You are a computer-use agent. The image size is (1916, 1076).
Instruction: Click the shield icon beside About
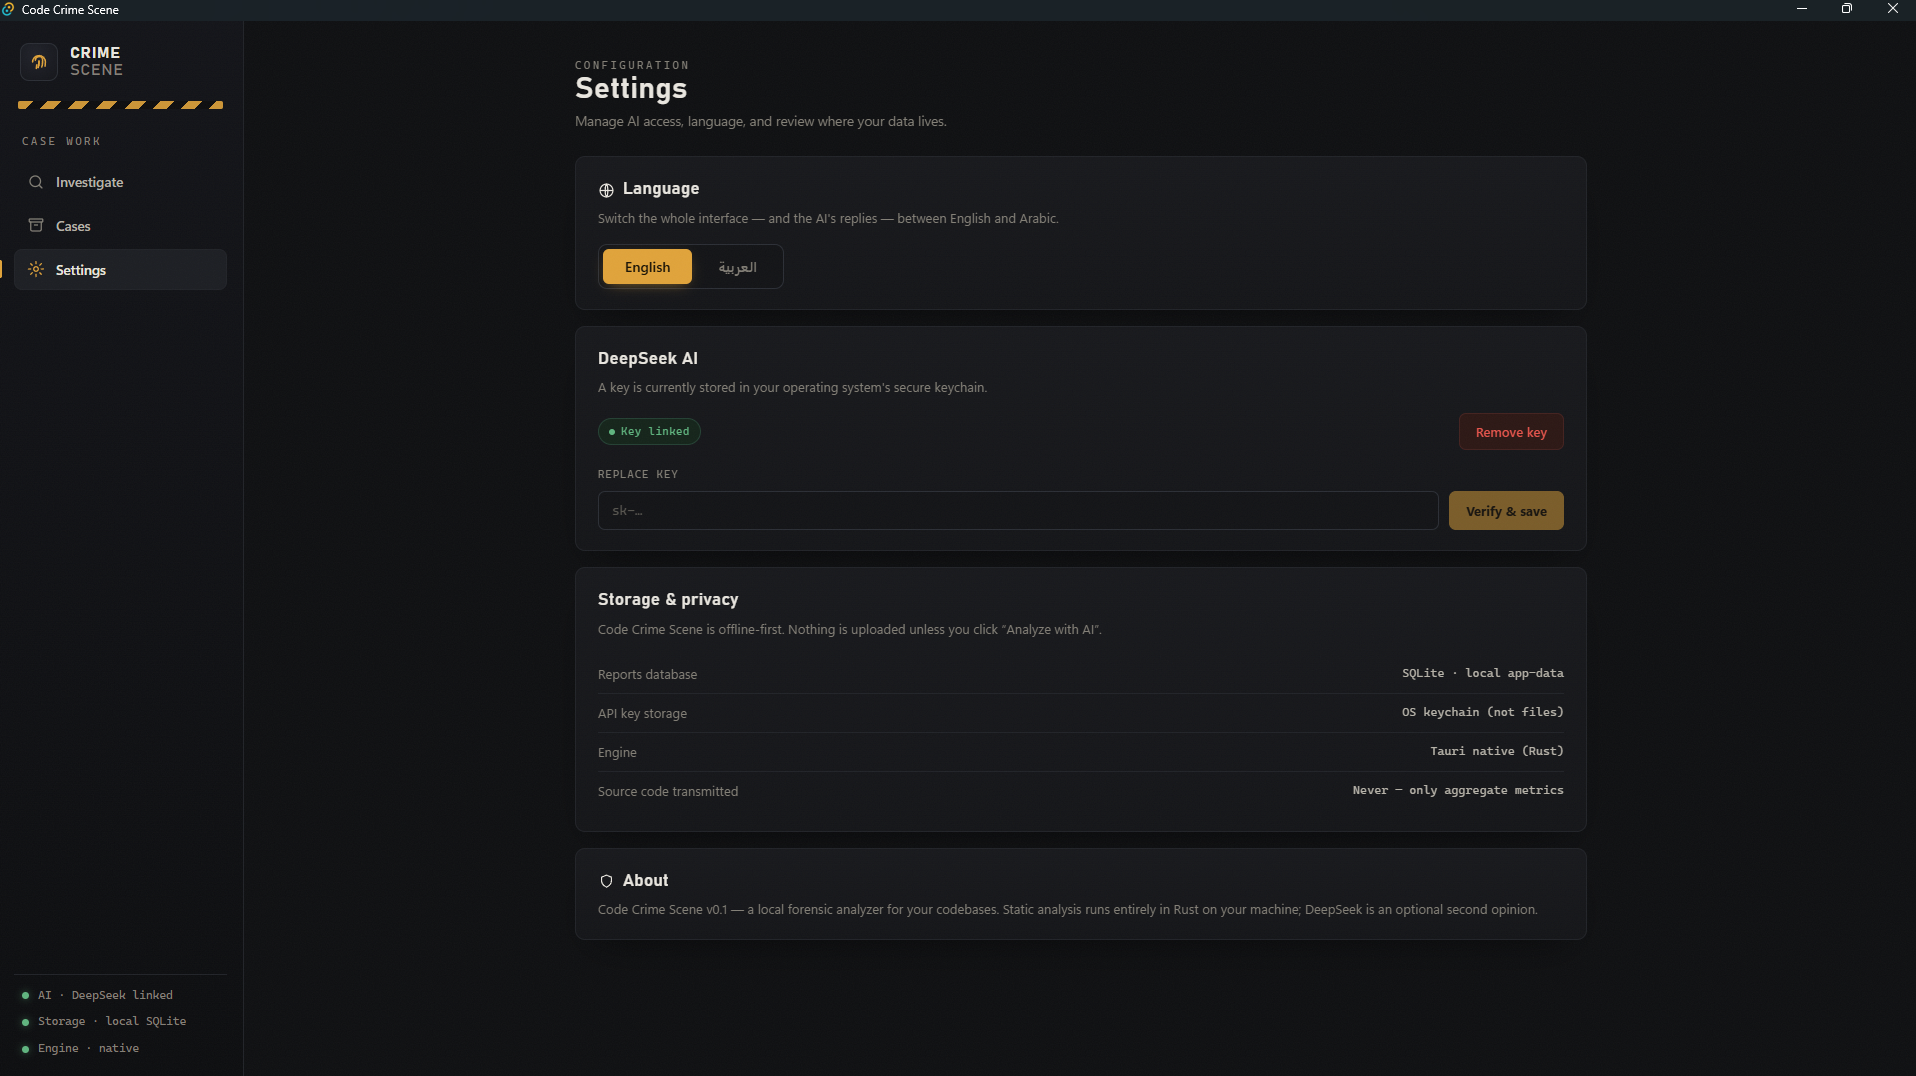[x=606, y=881]
